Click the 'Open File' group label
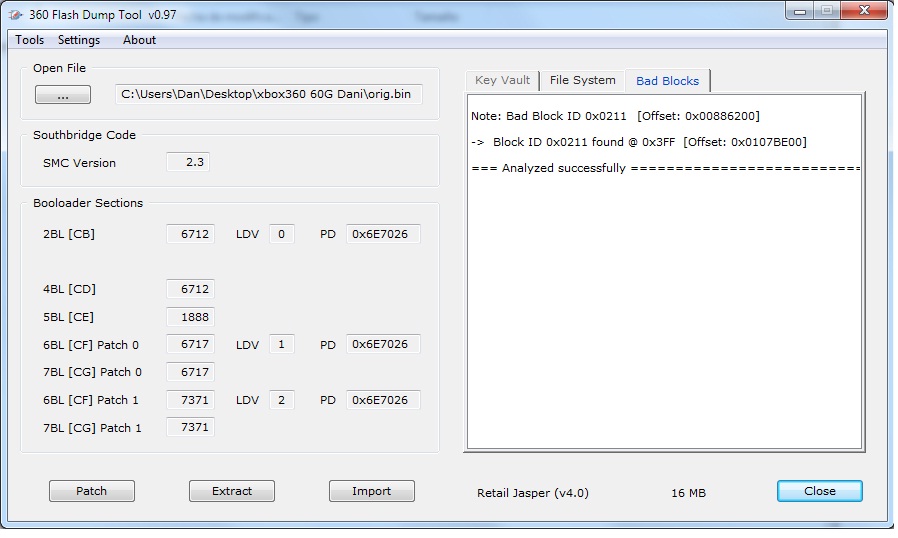The width and height of the screenshot is (898, 538). tap(60, 68)
